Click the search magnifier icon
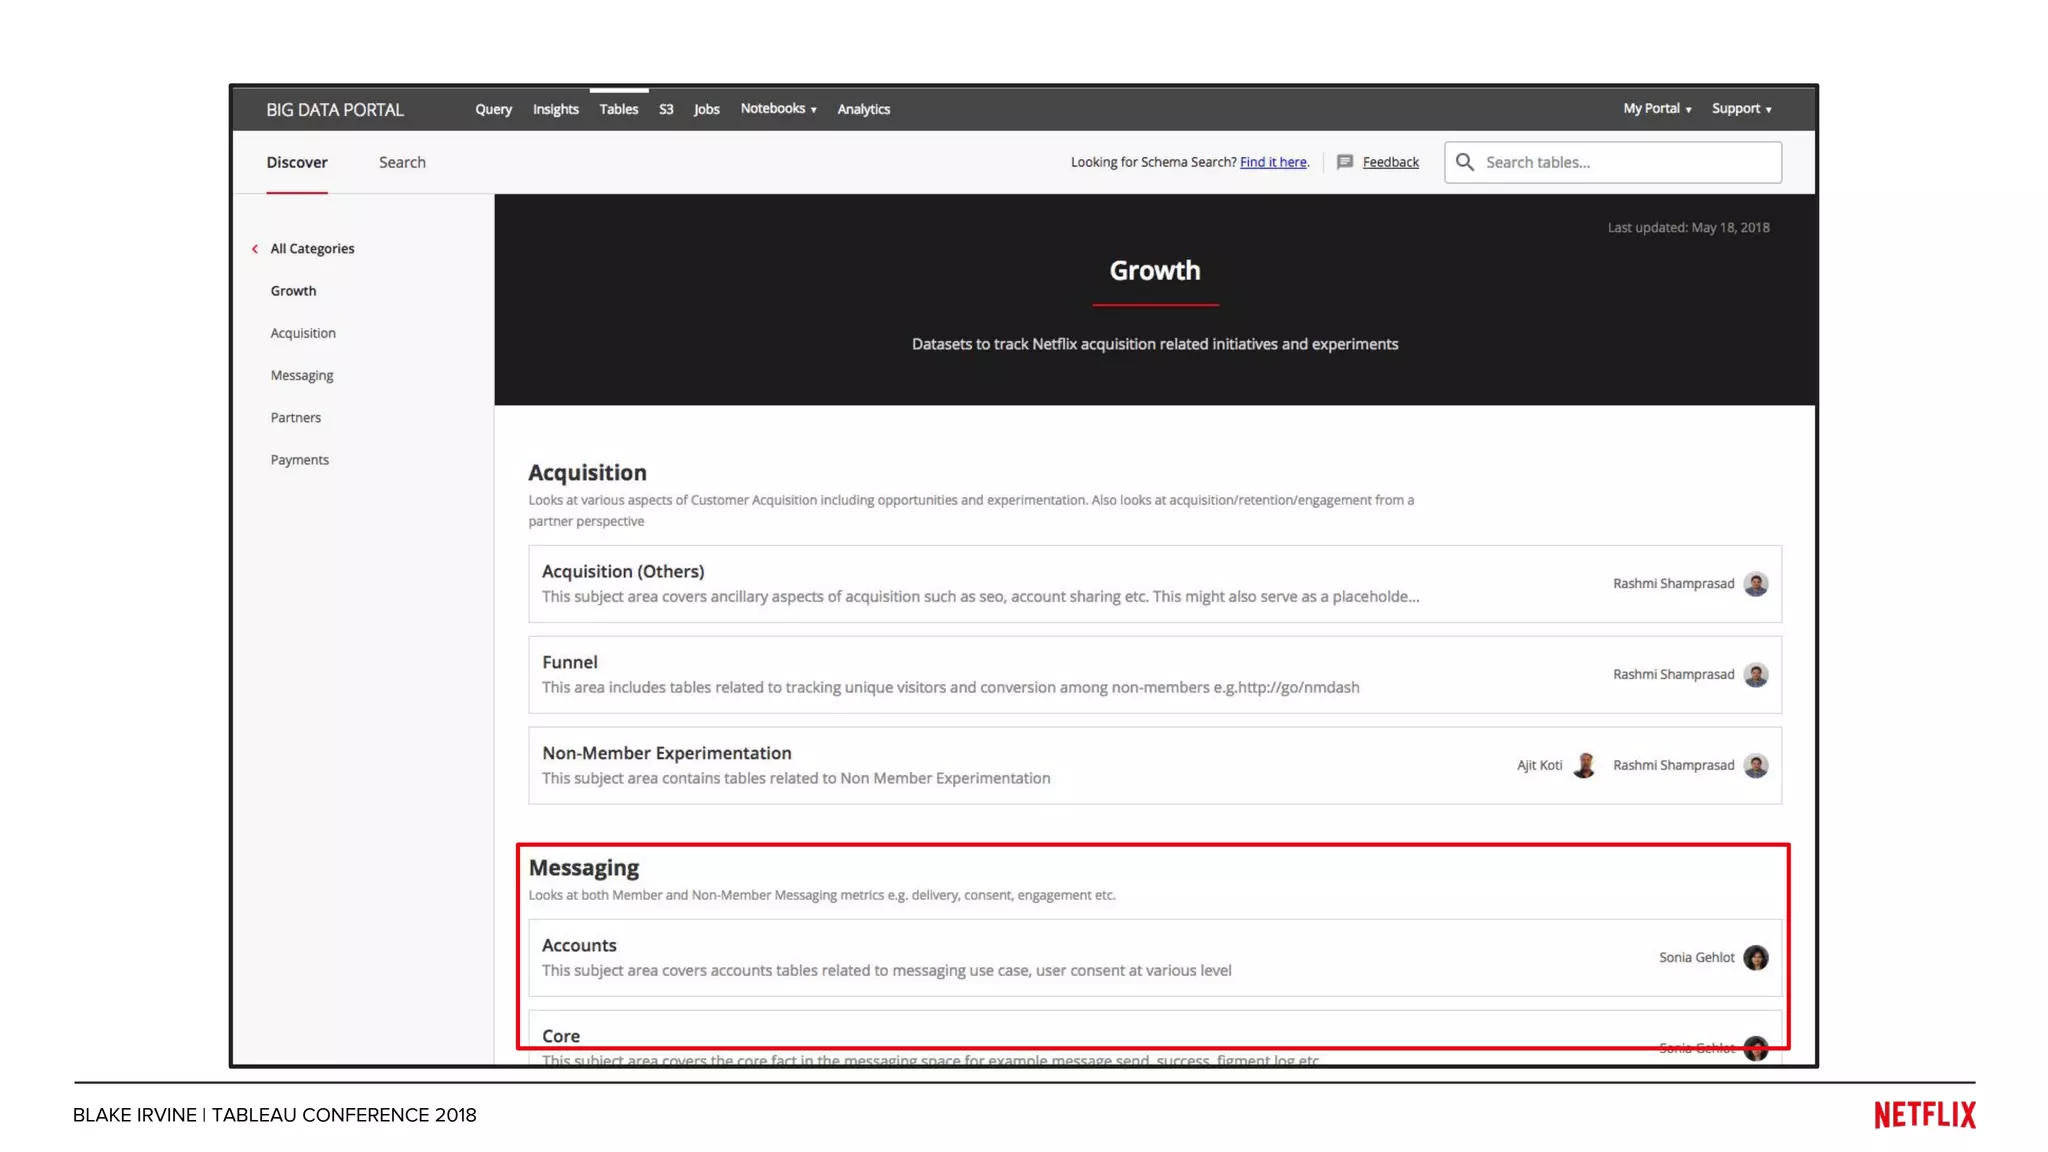Viewport: 2048px width, 1152px height. coord(1465,162)
